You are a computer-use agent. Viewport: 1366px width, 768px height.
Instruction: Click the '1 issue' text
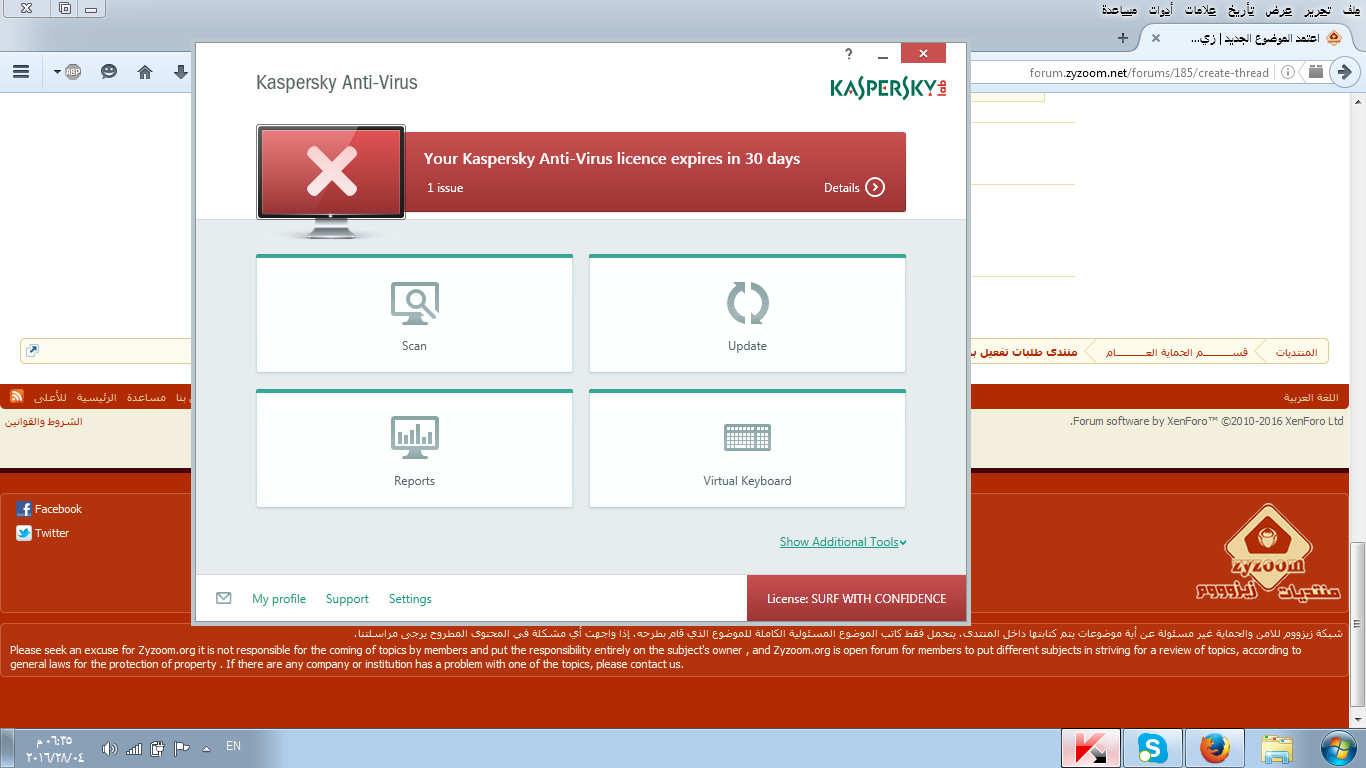445,188
